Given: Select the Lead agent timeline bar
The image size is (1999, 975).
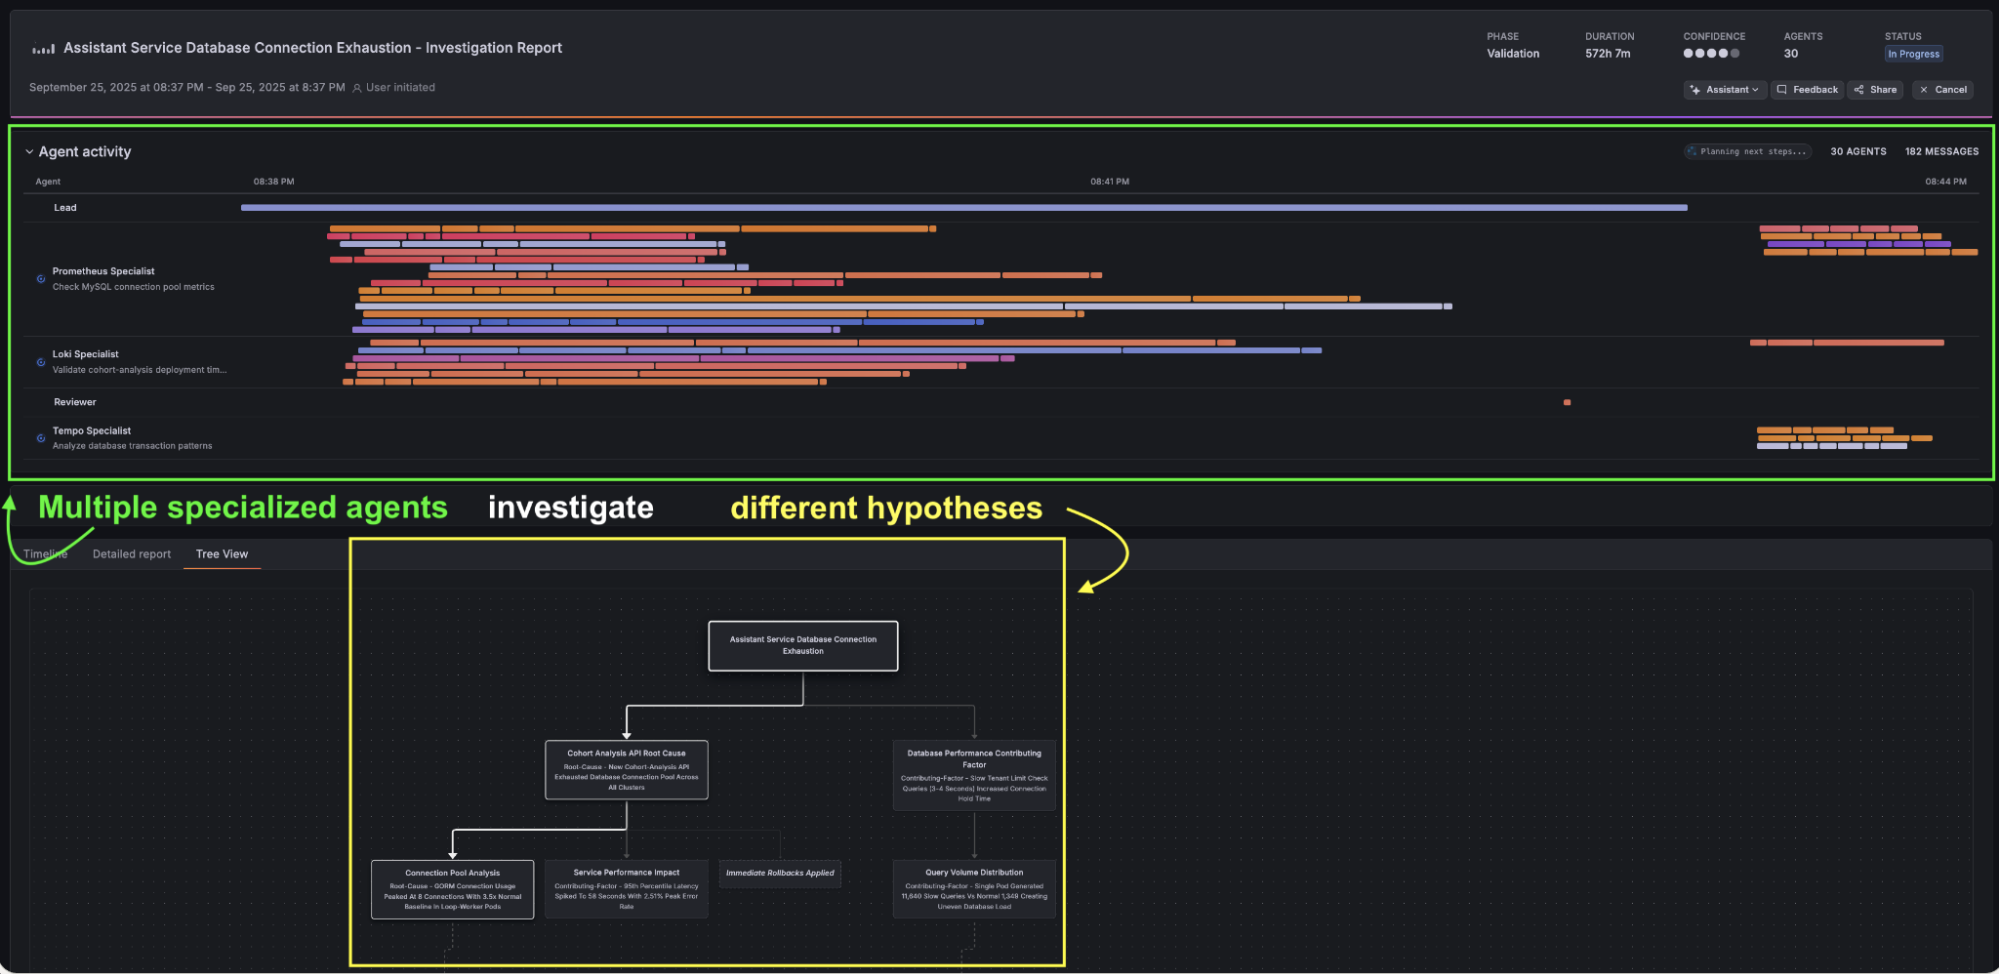Looking at the screenshot, I should coord(960,207).
